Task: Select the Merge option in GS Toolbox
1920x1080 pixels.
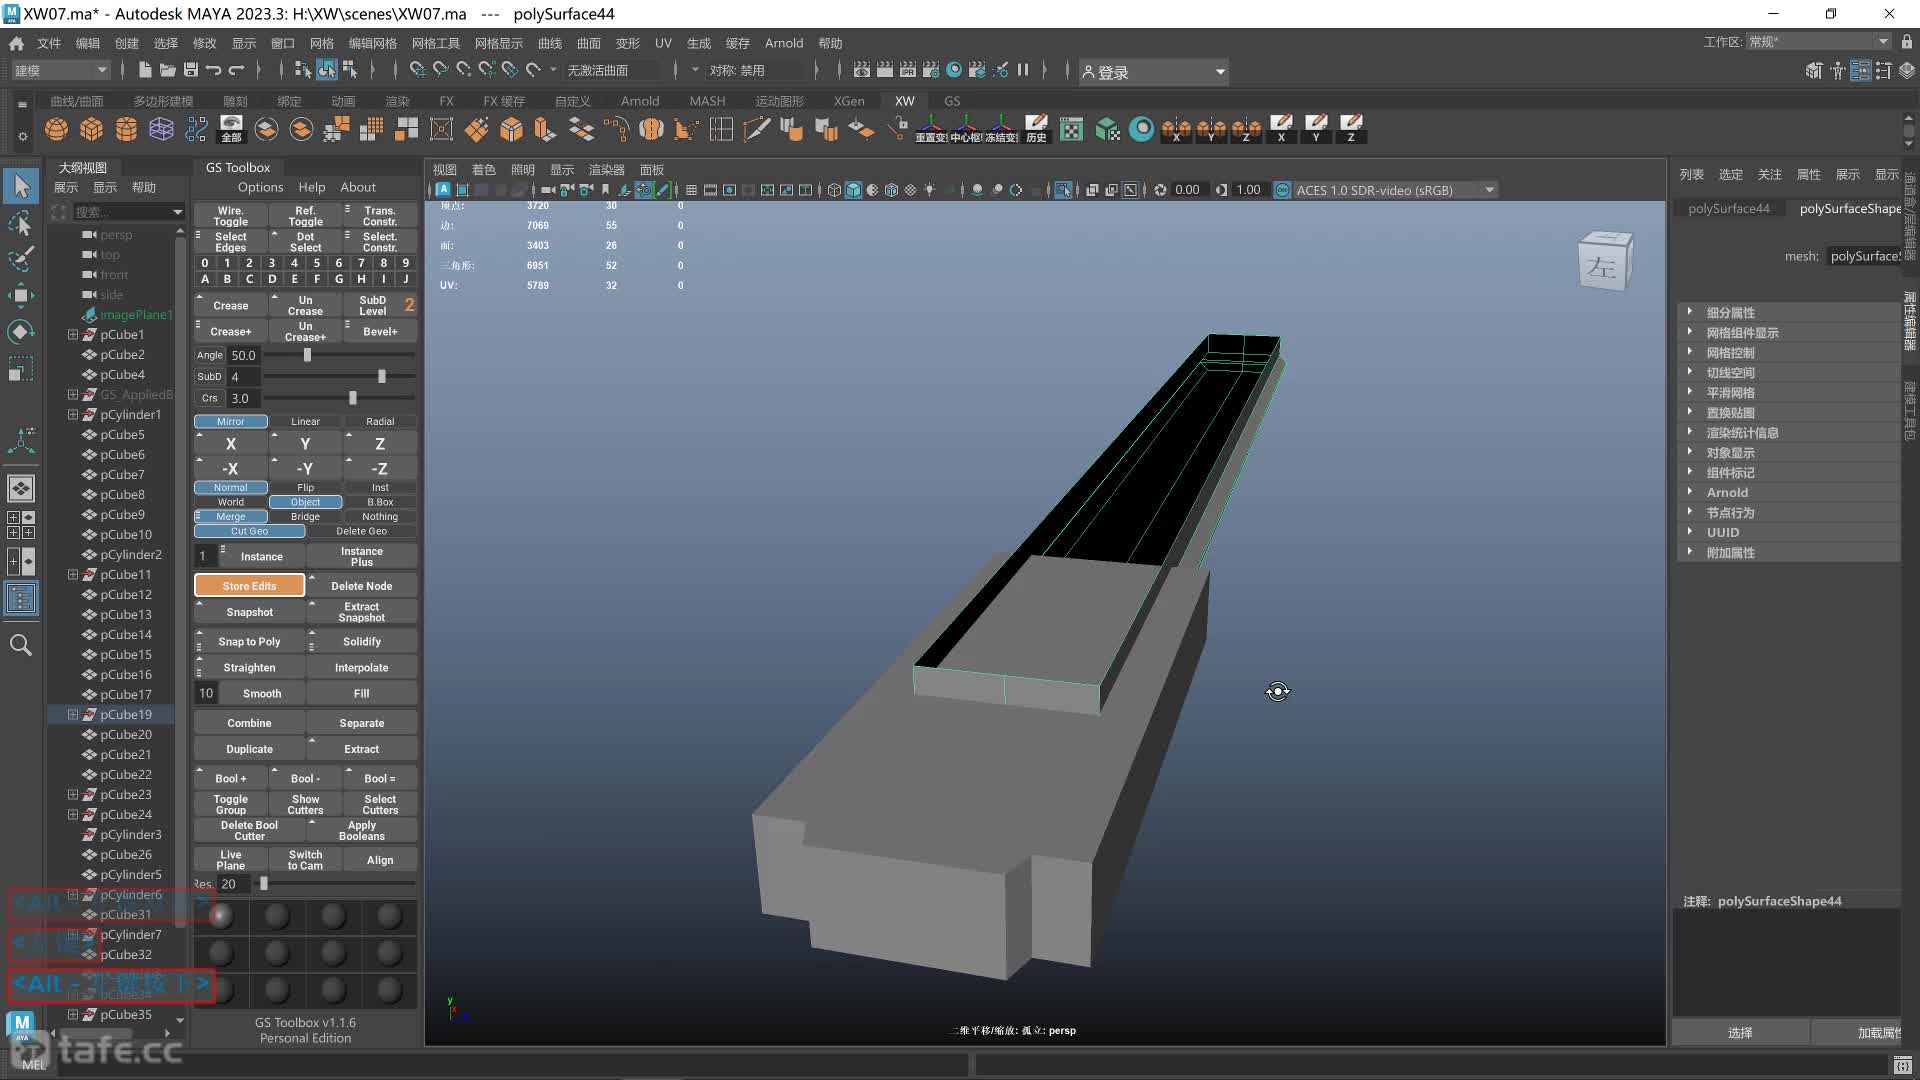Action: tap(230, 516)
